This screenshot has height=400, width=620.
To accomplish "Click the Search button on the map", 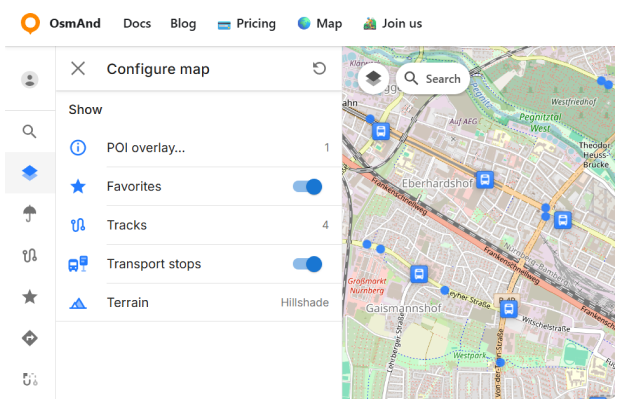I will point(432,79).
